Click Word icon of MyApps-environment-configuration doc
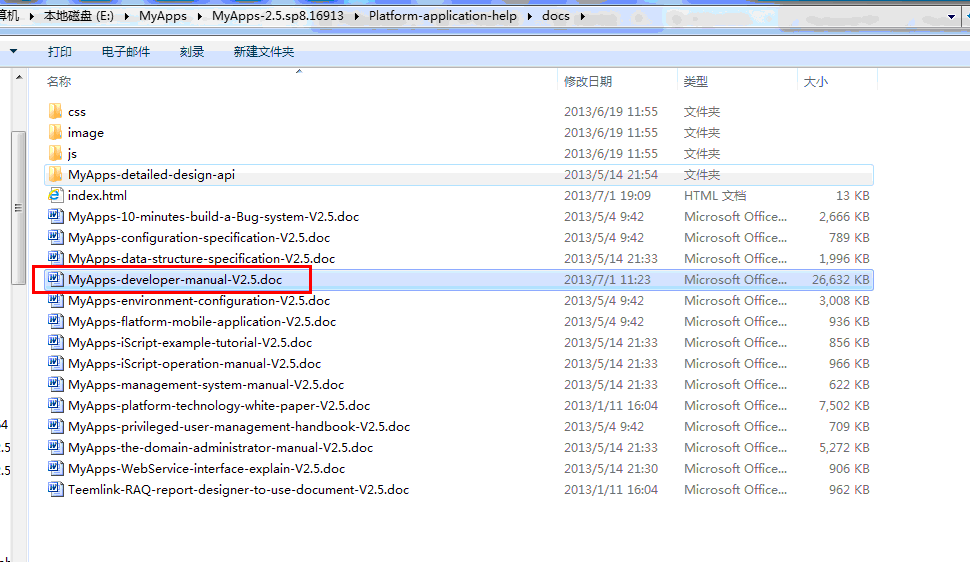 pyautogui.click(x=56, y=301)
